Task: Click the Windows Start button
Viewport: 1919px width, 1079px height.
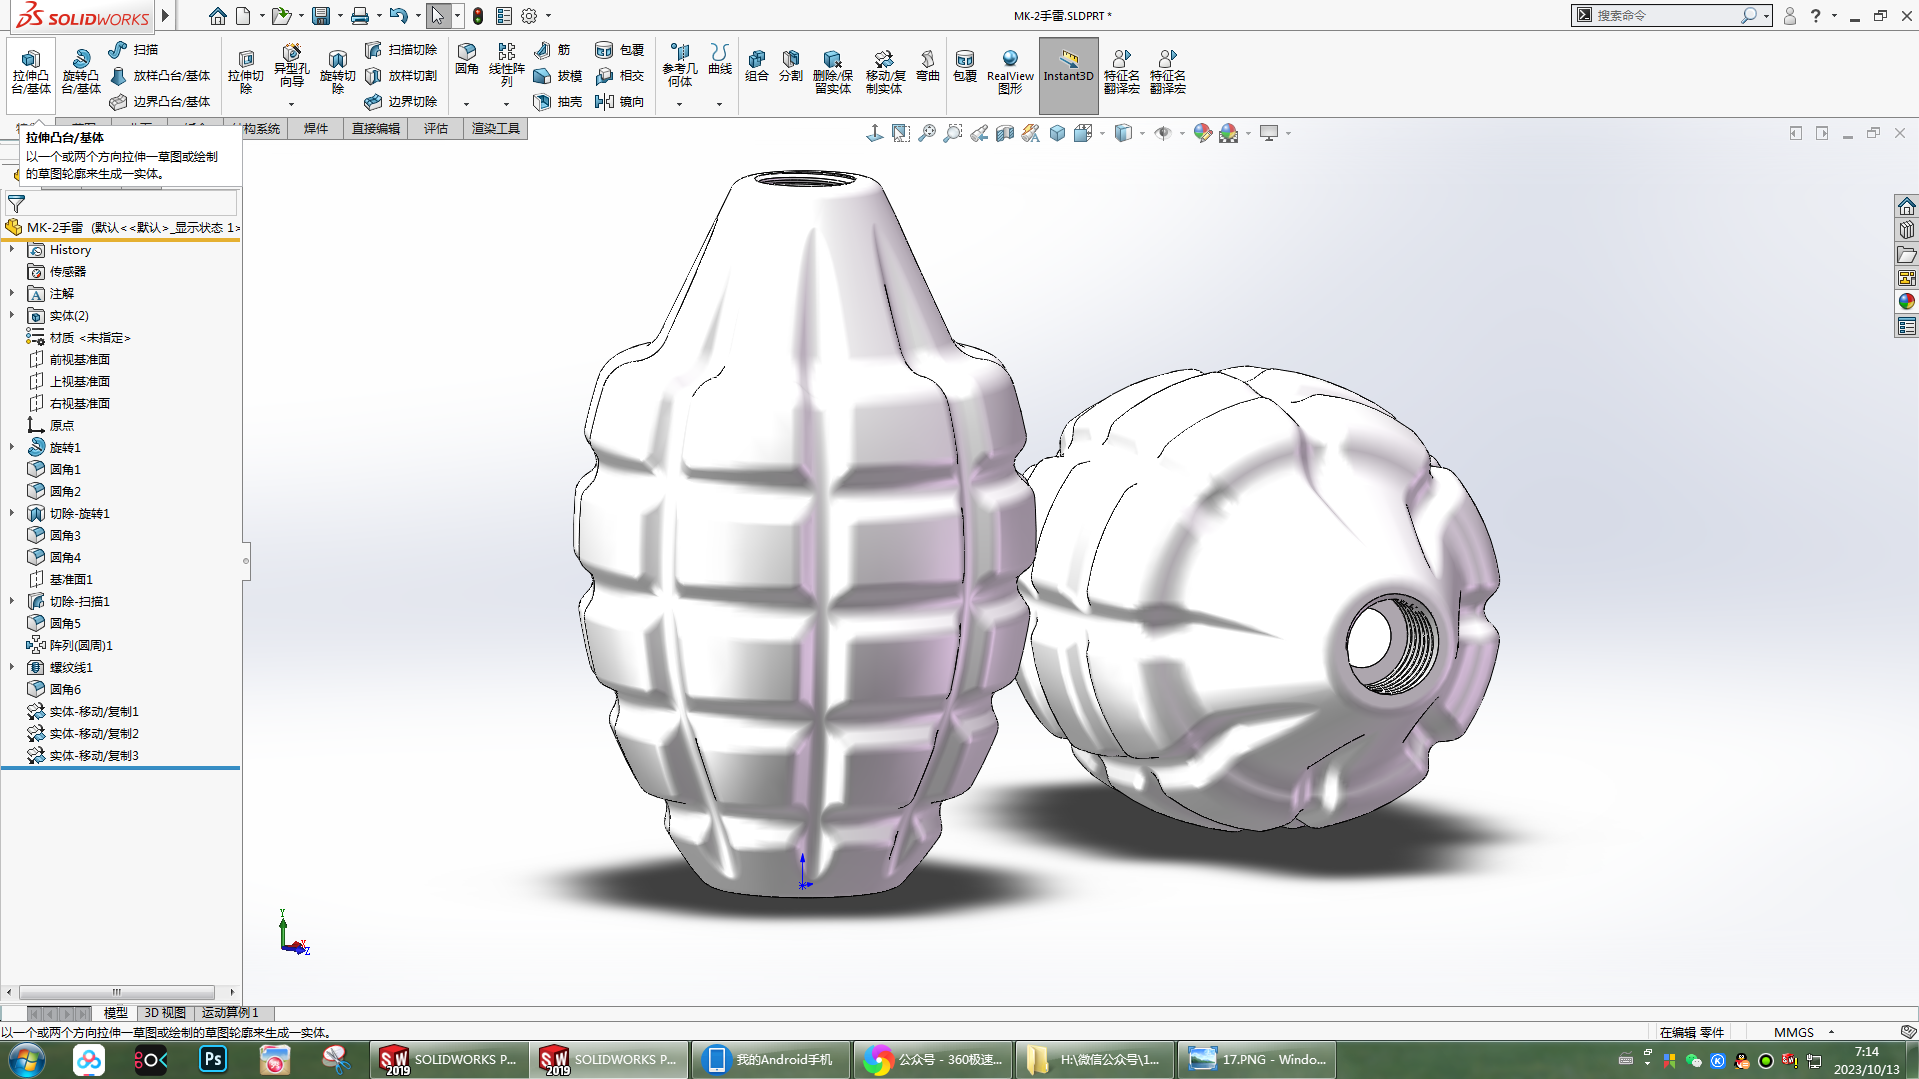Action: (x=27, y=1060)
